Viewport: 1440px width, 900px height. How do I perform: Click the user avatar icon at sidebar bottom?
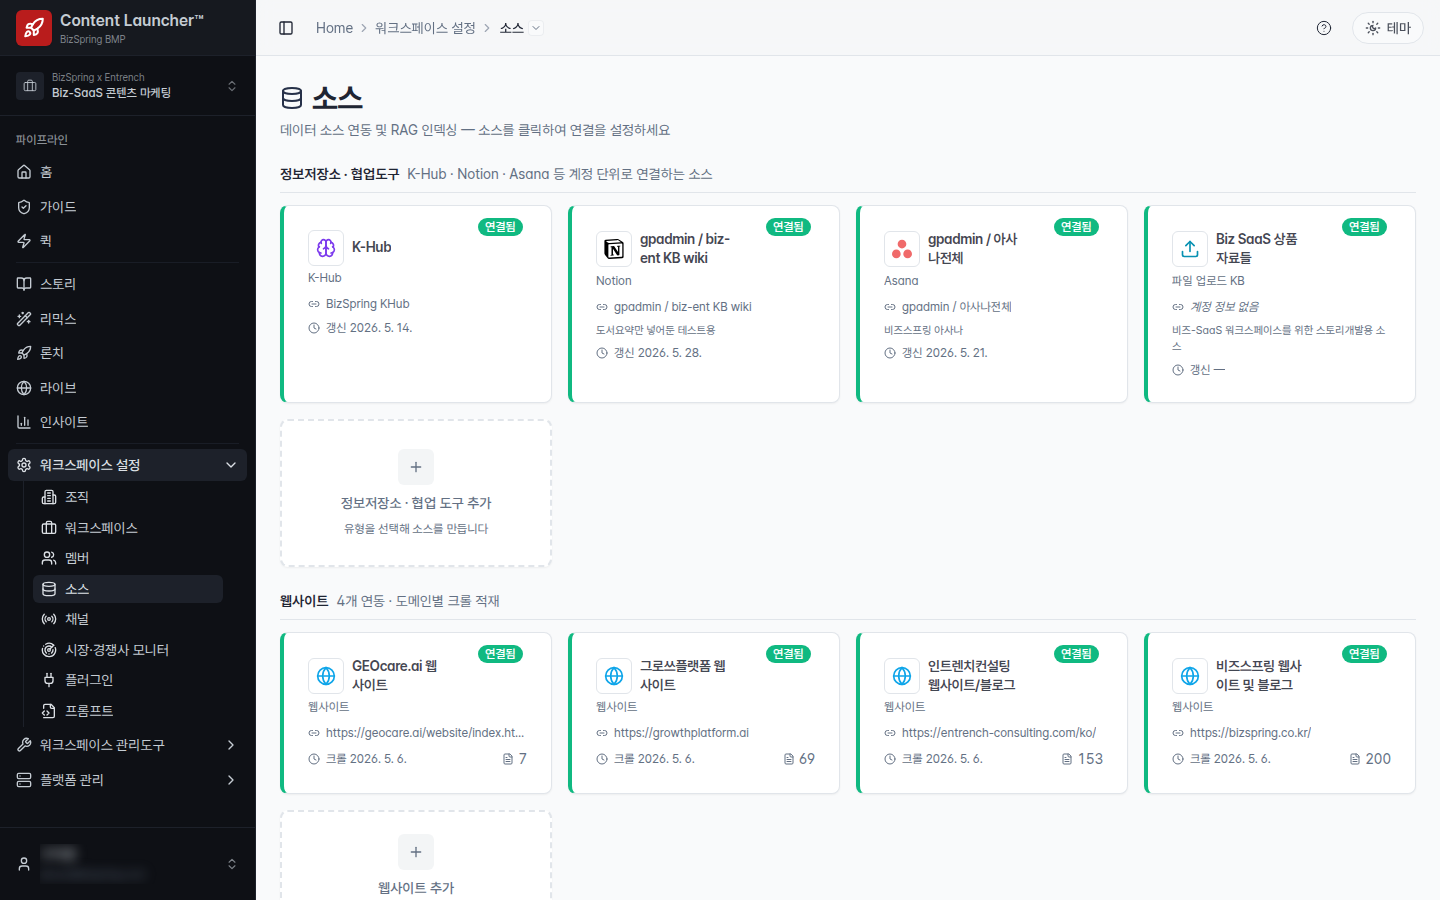tap(24, 864)
